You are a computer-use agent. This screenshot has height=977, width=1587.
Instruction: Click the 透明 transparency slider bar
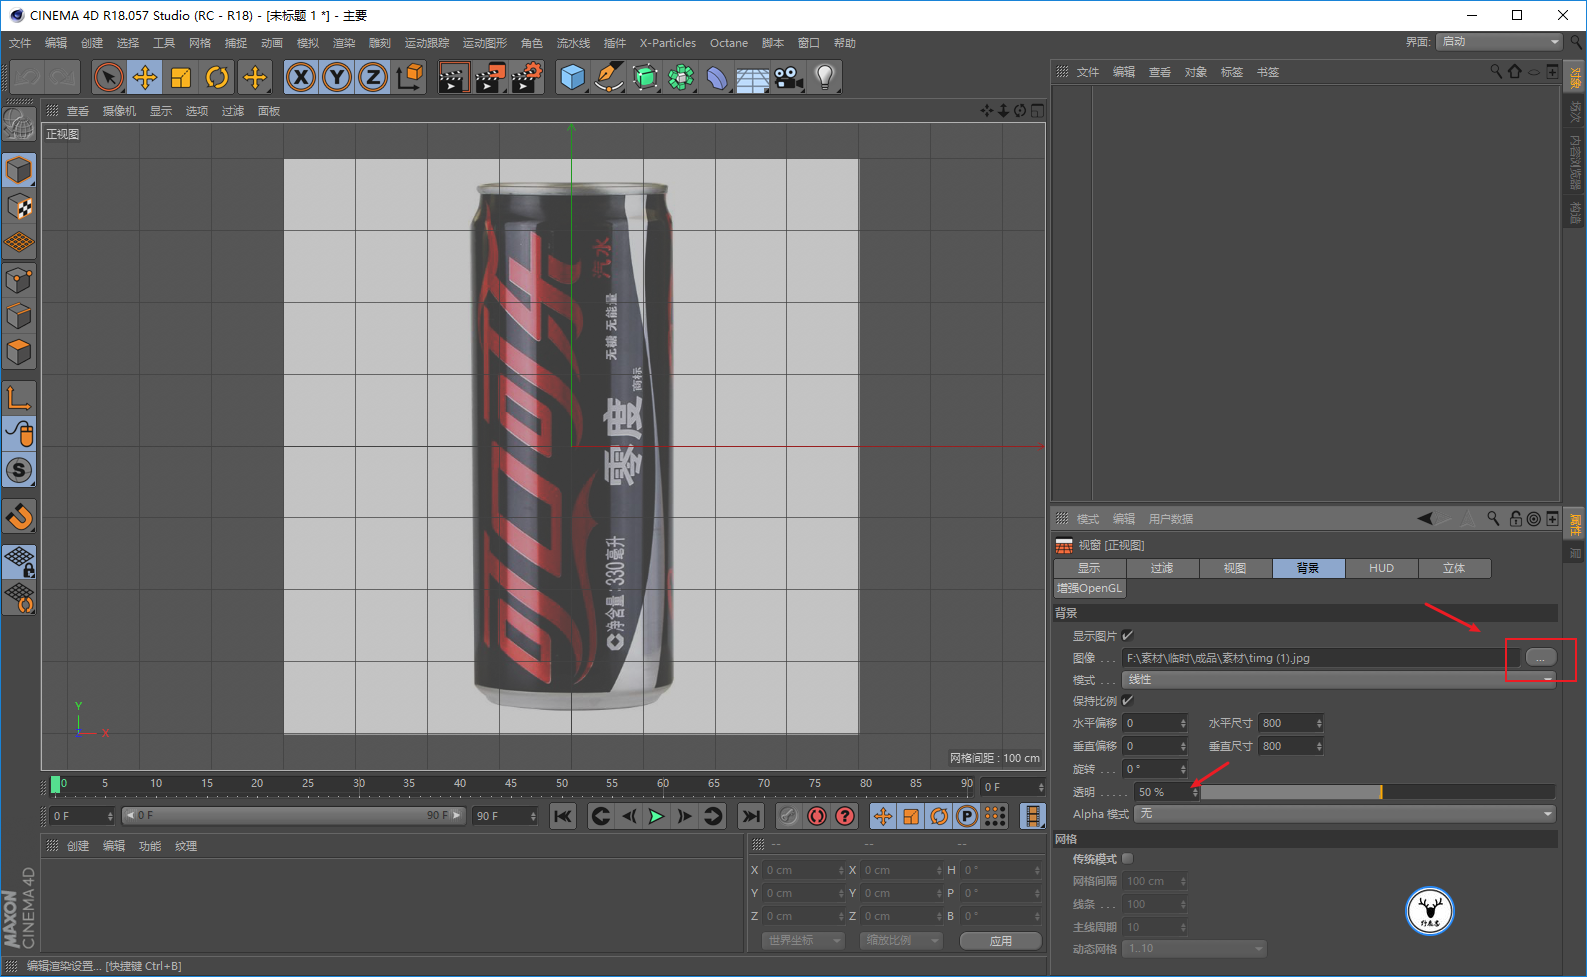1376,792
